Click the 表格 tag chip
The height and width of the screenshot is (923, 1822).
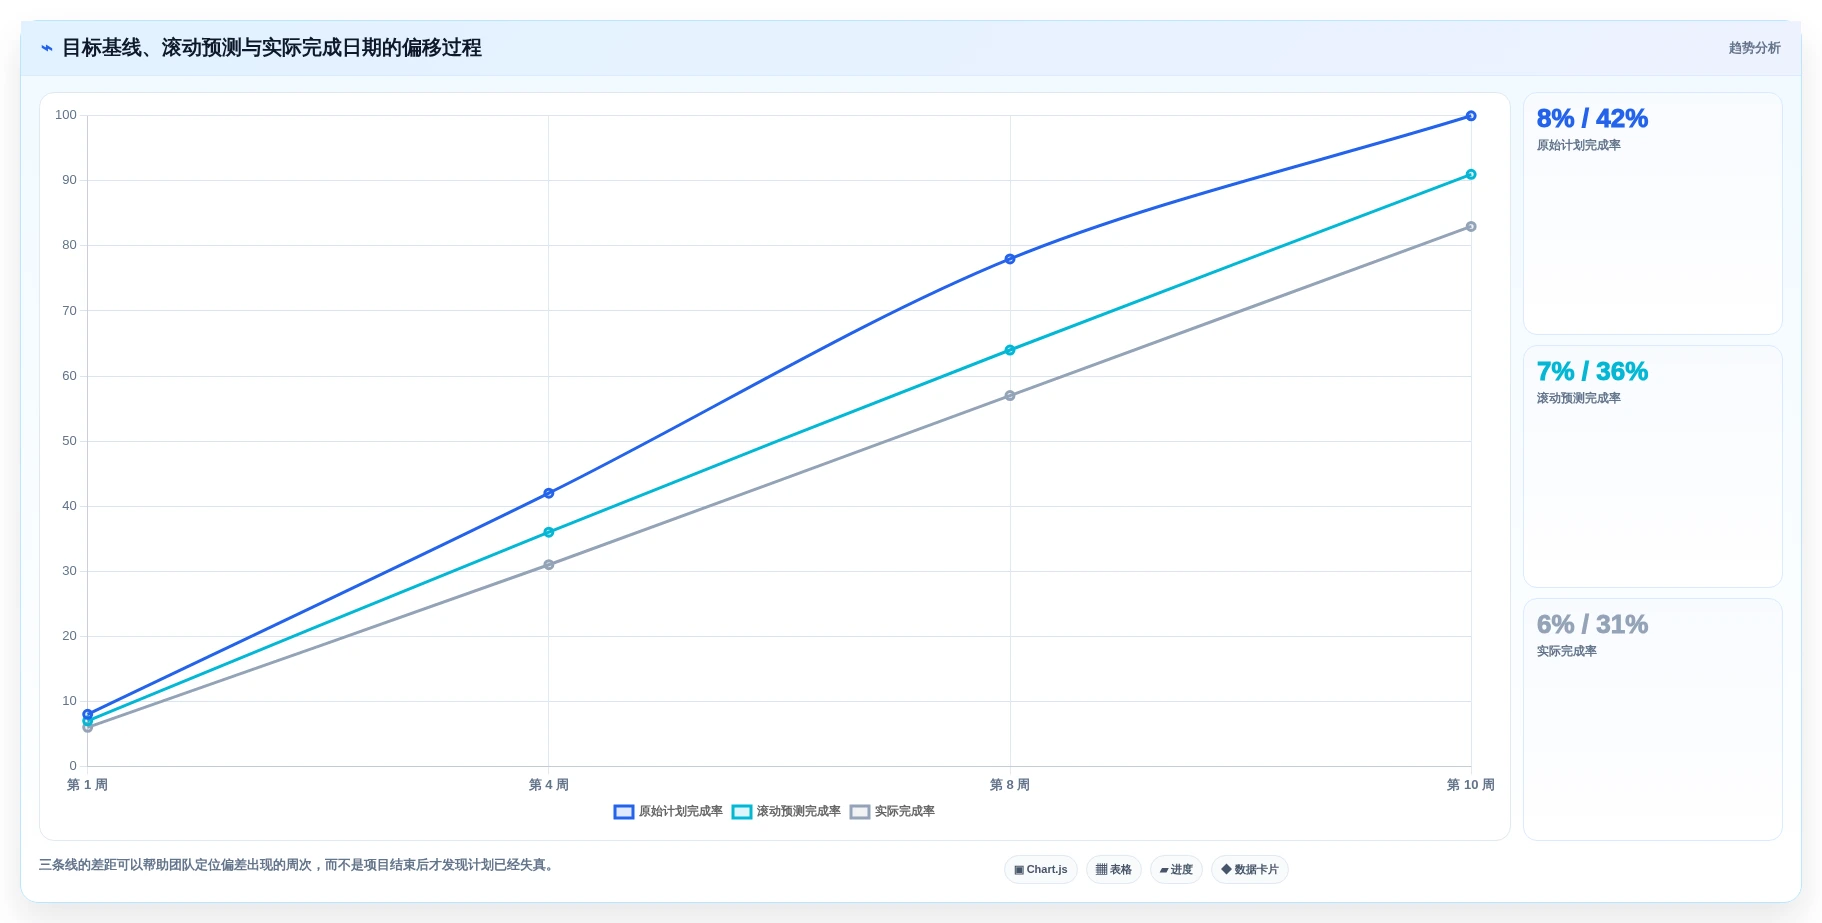click(1114, 869)
